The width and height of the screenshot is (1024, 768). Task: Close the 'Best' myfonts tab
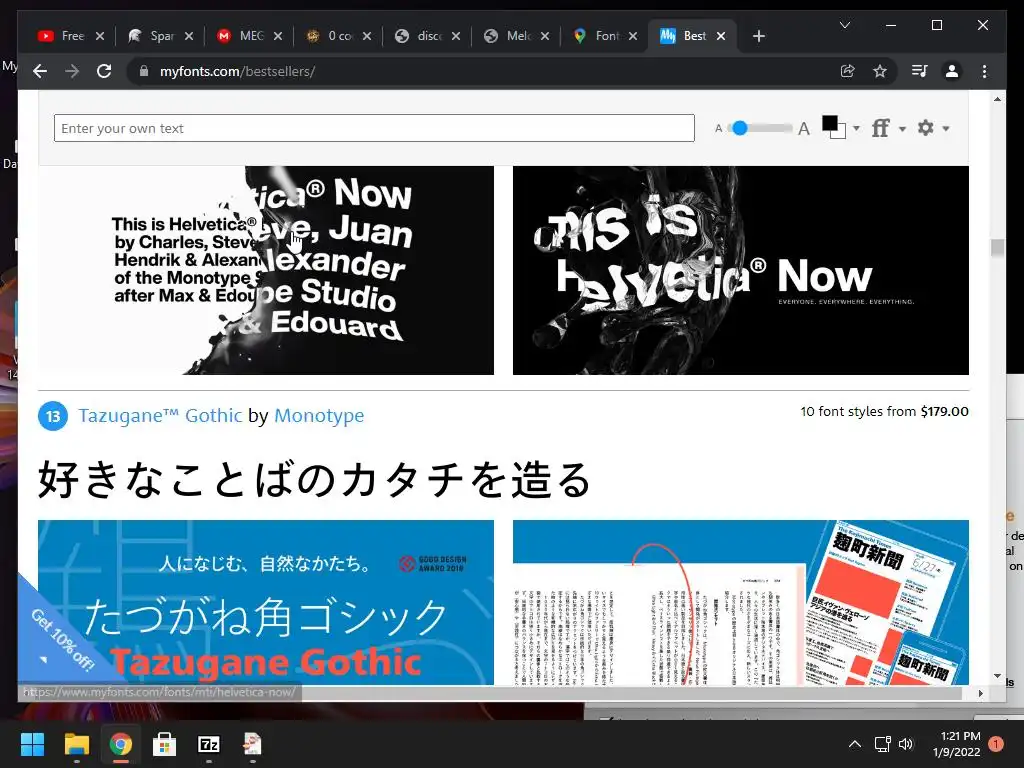pos(721,36)
